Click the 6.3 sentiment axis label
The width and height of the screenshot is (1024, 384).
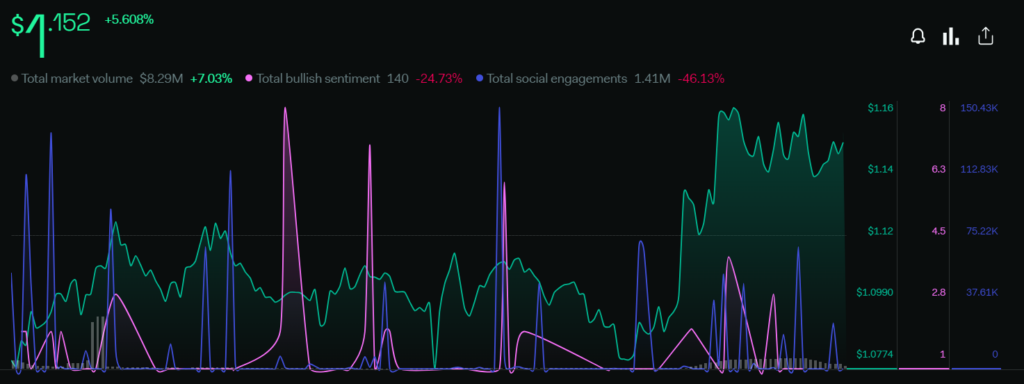(939, 169)
